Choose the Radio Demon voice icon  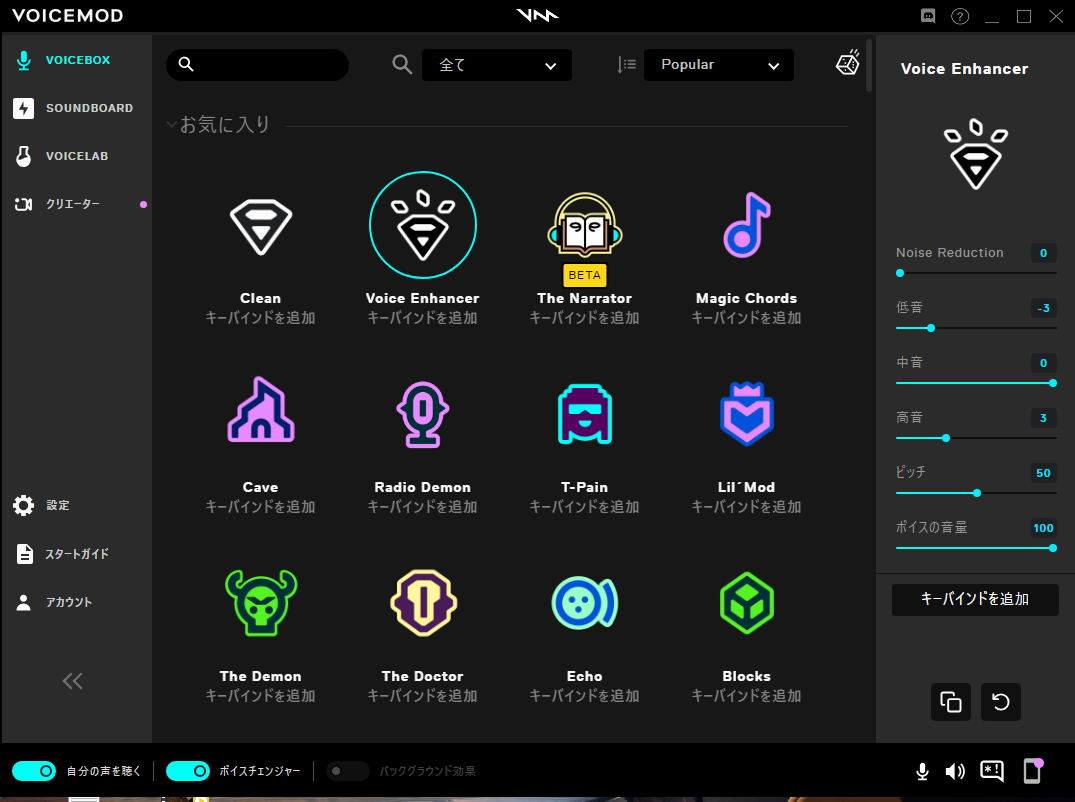(x=422, y=414)
